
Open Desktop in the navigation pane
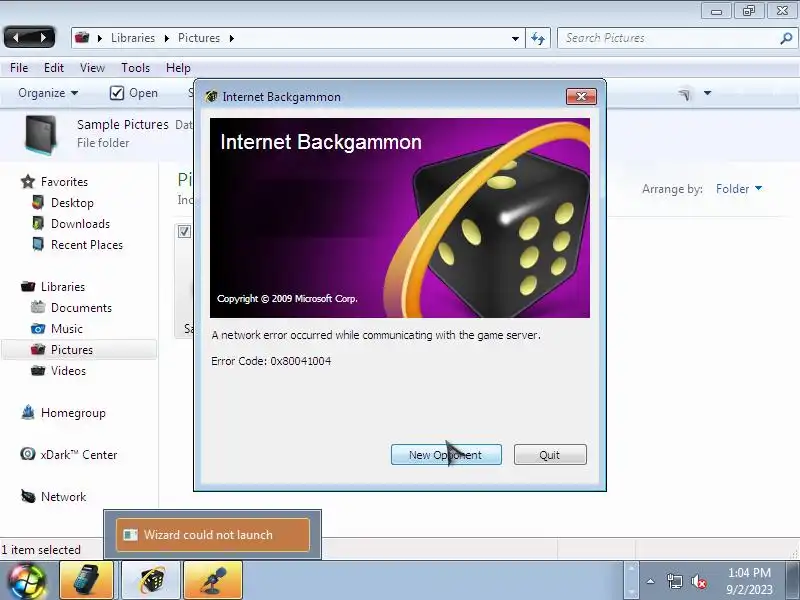(72, 203)
